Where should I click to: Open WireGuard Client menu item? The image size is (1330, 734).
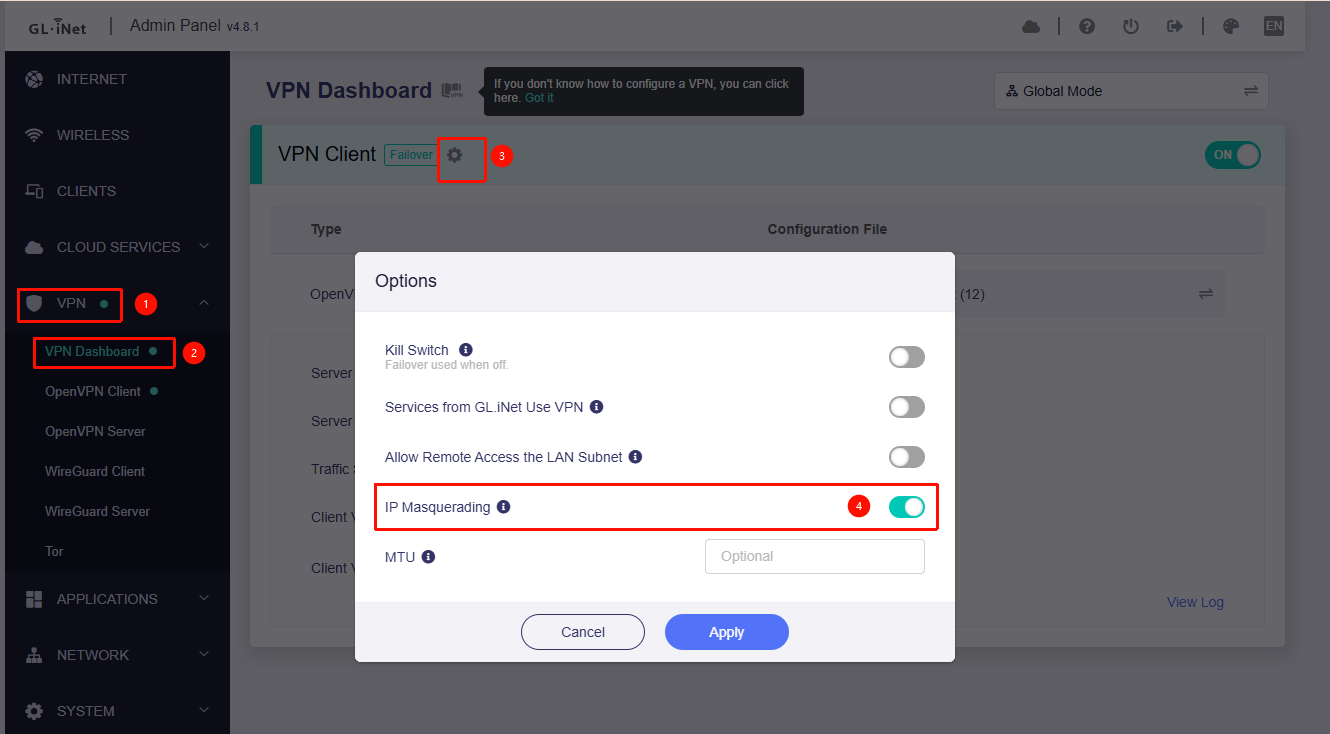(95, 471)
